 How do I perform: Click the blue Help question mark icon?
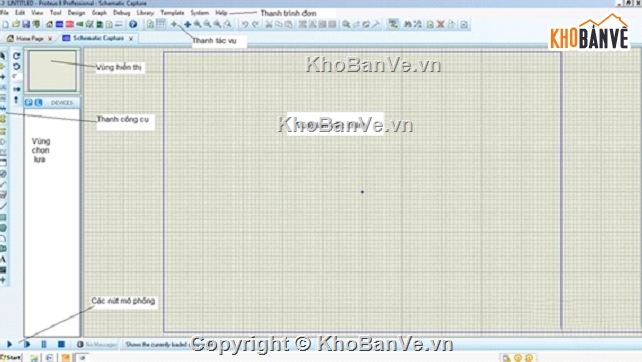pyautogui.click(x=133, y=25)
